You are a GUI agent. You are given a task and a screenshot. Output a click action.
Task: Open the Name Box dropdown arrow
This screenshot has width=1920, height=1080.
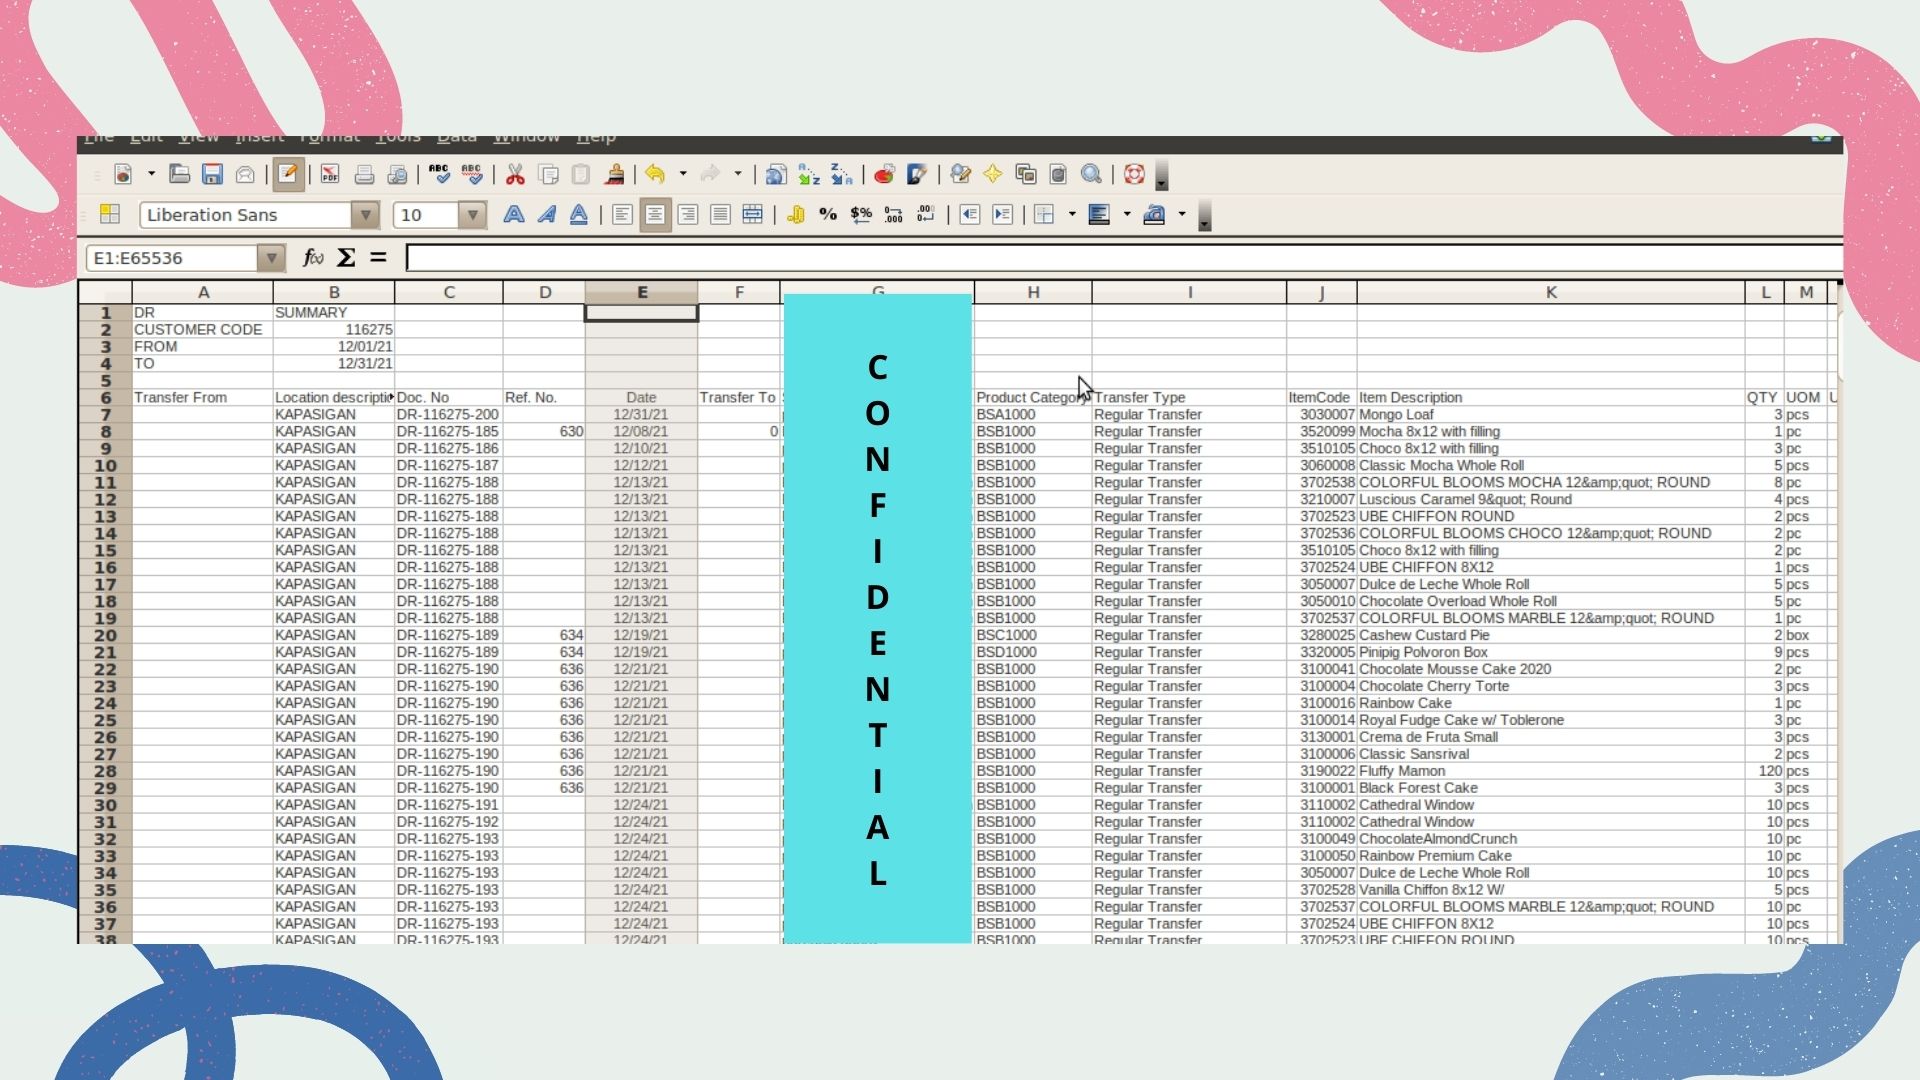point(271,258)
